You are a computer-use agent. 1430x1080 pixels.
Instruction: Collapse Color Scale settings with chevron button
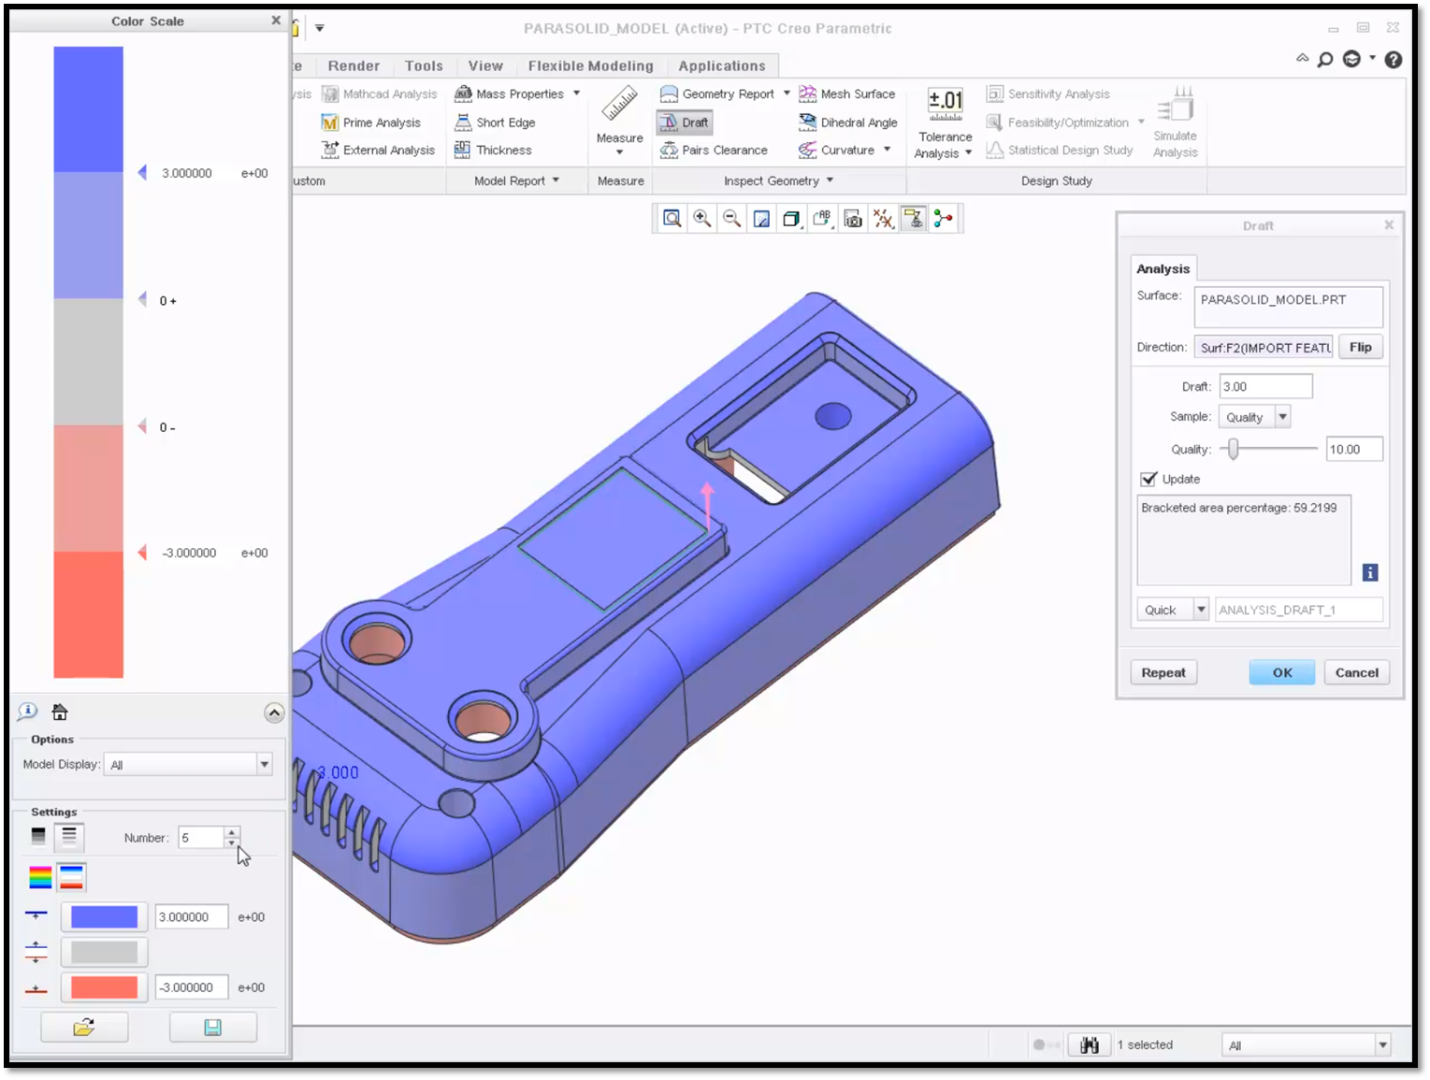pyautogui.click(x=274, y=712)
